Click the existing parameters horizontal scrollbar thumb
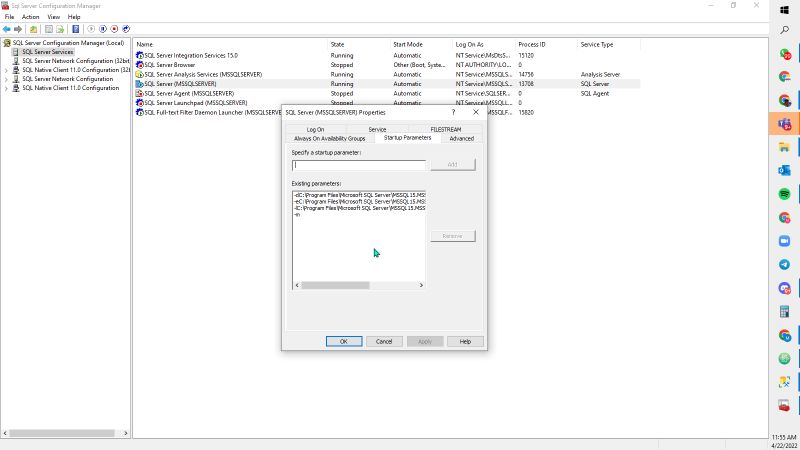This screenshot has width=800, height=450. tap(335, 285)
